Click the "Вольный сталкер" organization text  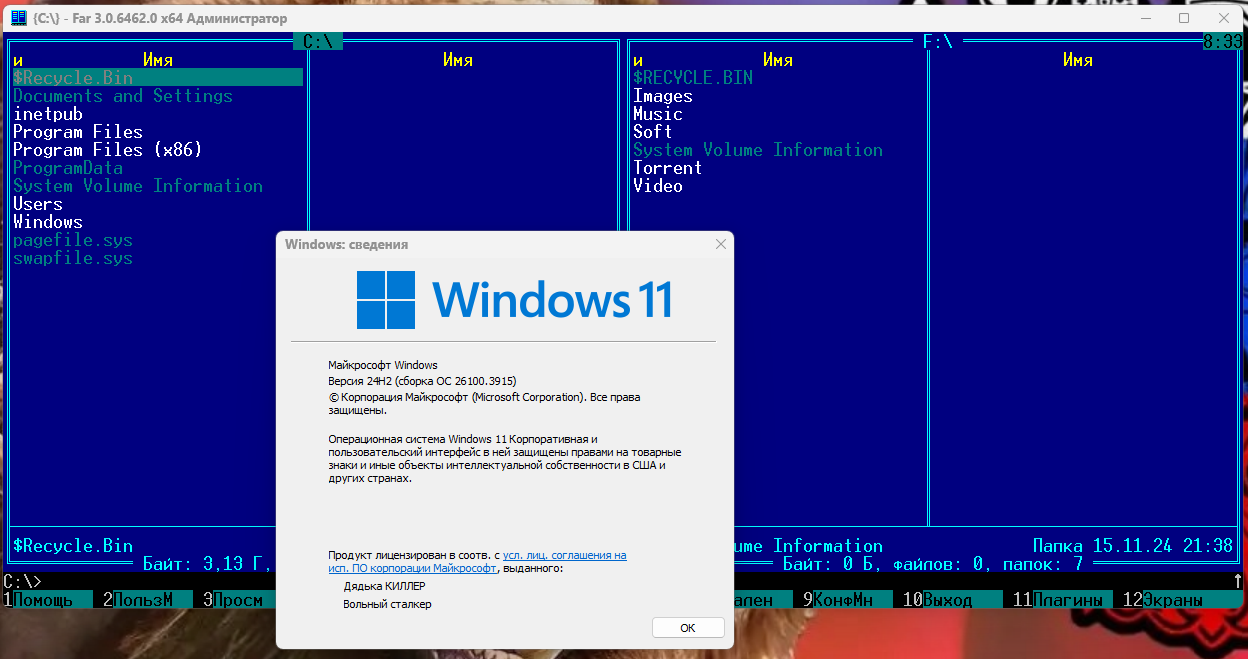tap(387, 604)
